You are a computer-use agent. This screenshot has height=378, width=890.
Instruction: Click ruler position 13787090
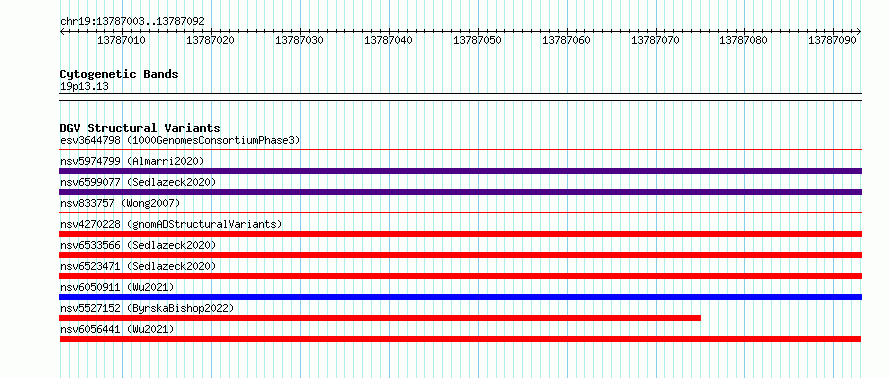833,40
